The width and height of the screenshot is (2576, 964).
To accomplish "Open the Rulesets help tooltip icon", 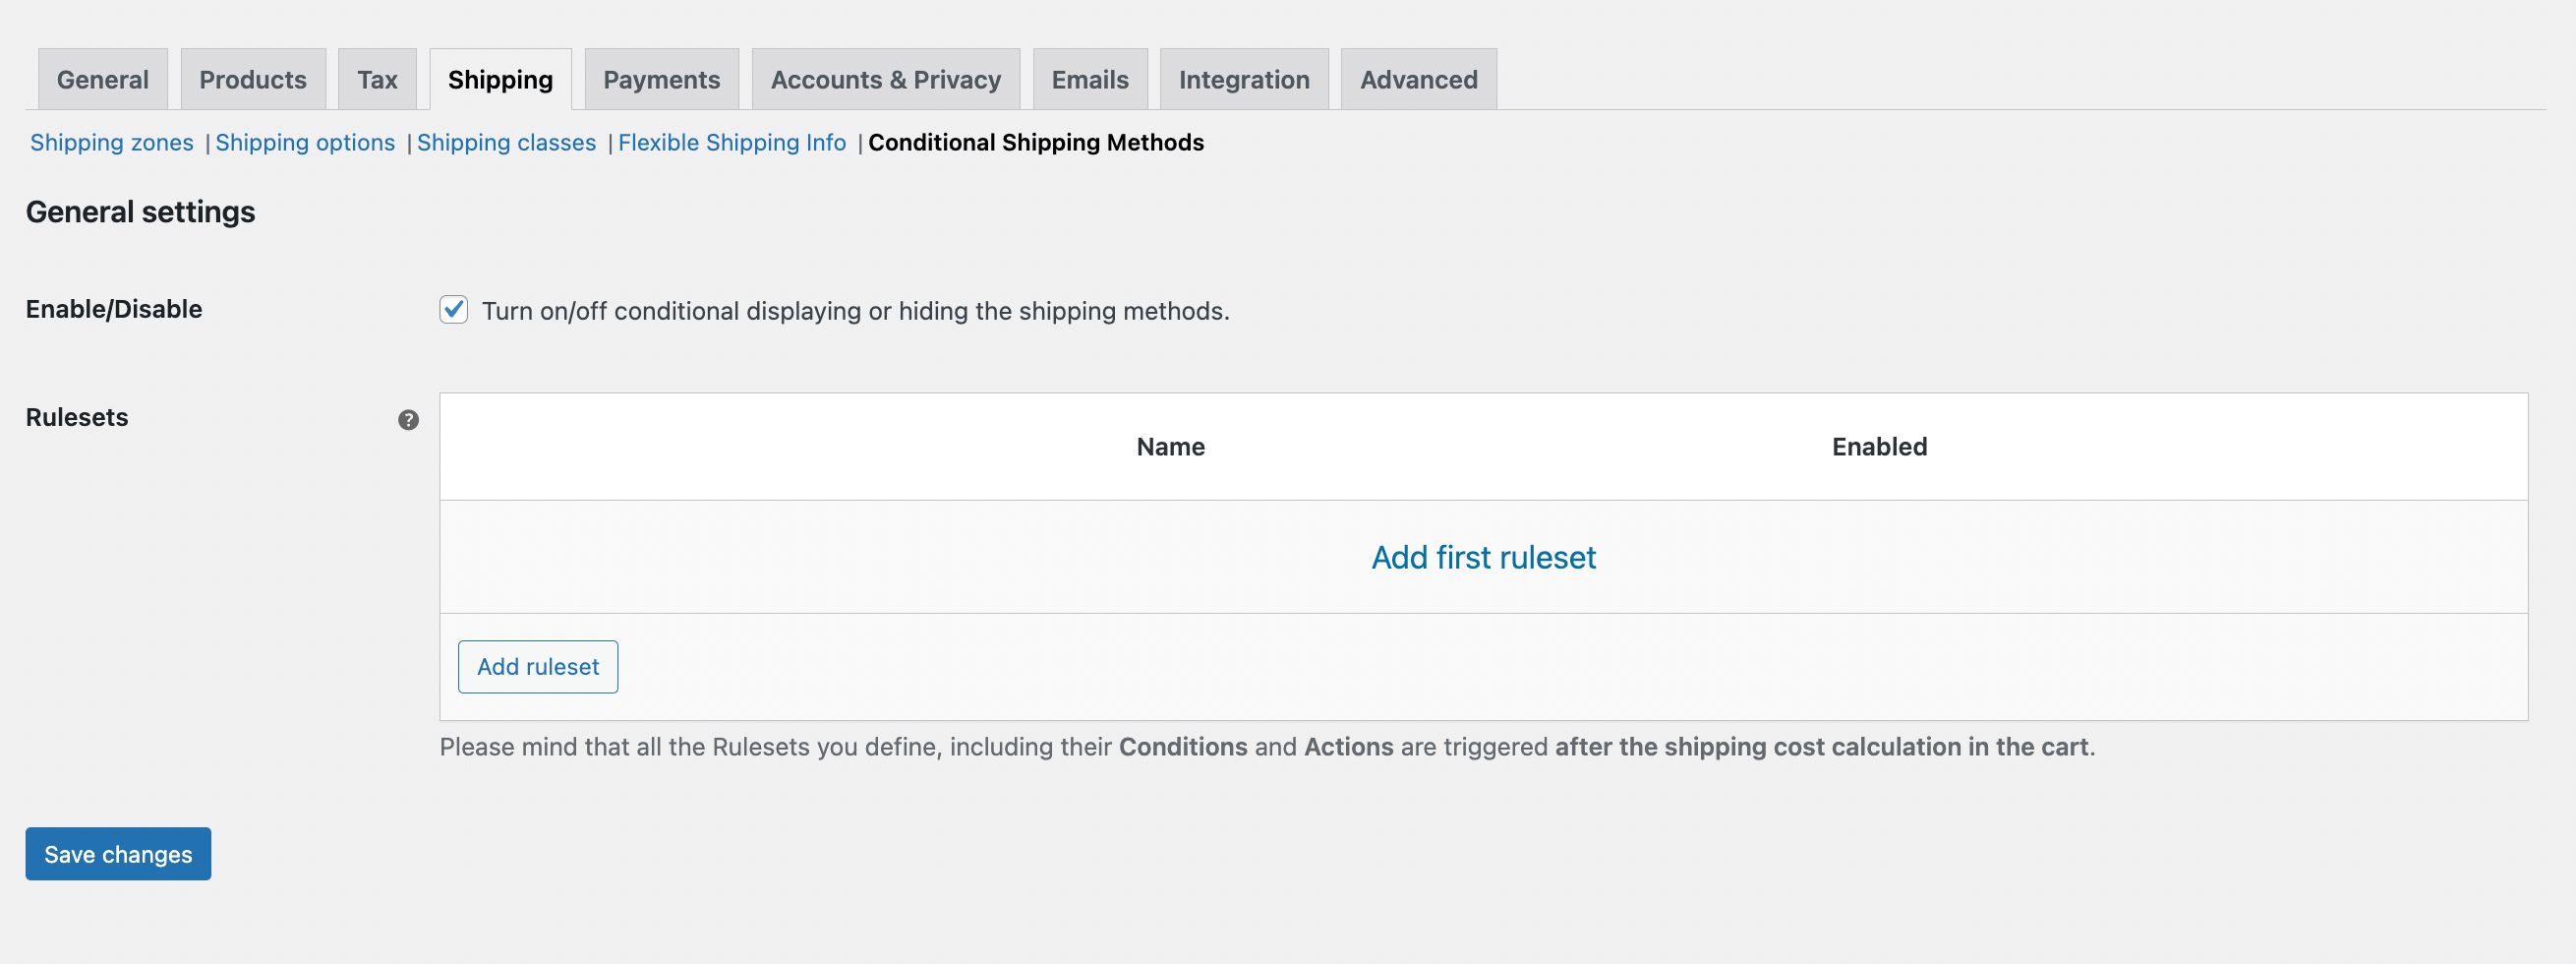I will [407, 421].
